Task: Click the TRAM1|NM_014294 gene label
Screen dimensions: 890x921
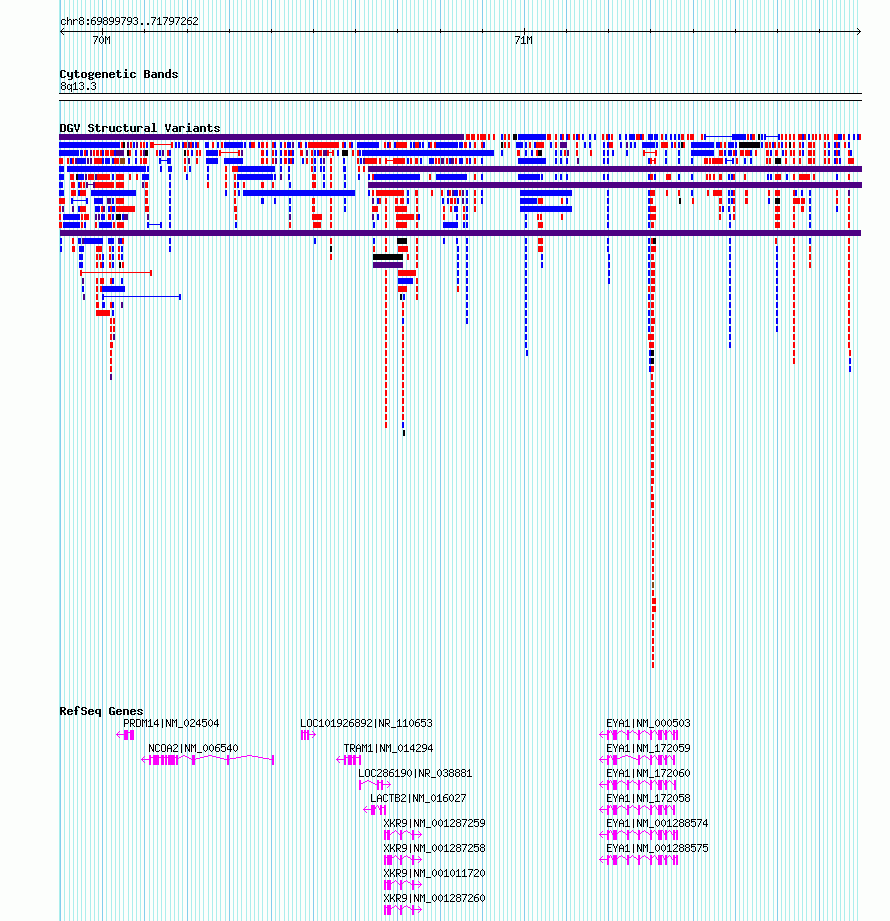Action: pos(388,748)
